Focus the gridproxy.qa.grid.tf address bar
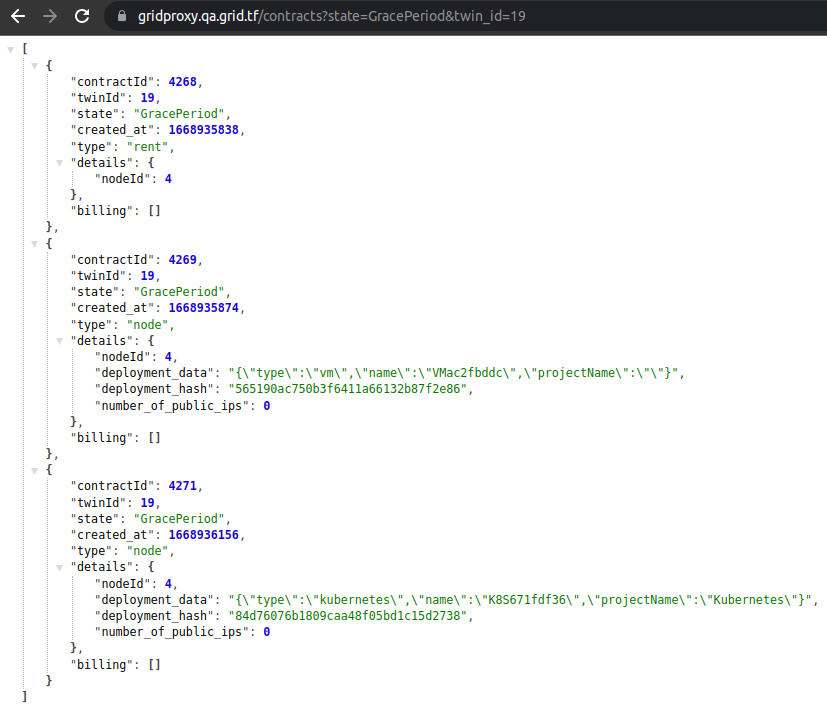The height and width of the screenshot is (723, 827). click(x=400, y=16)
